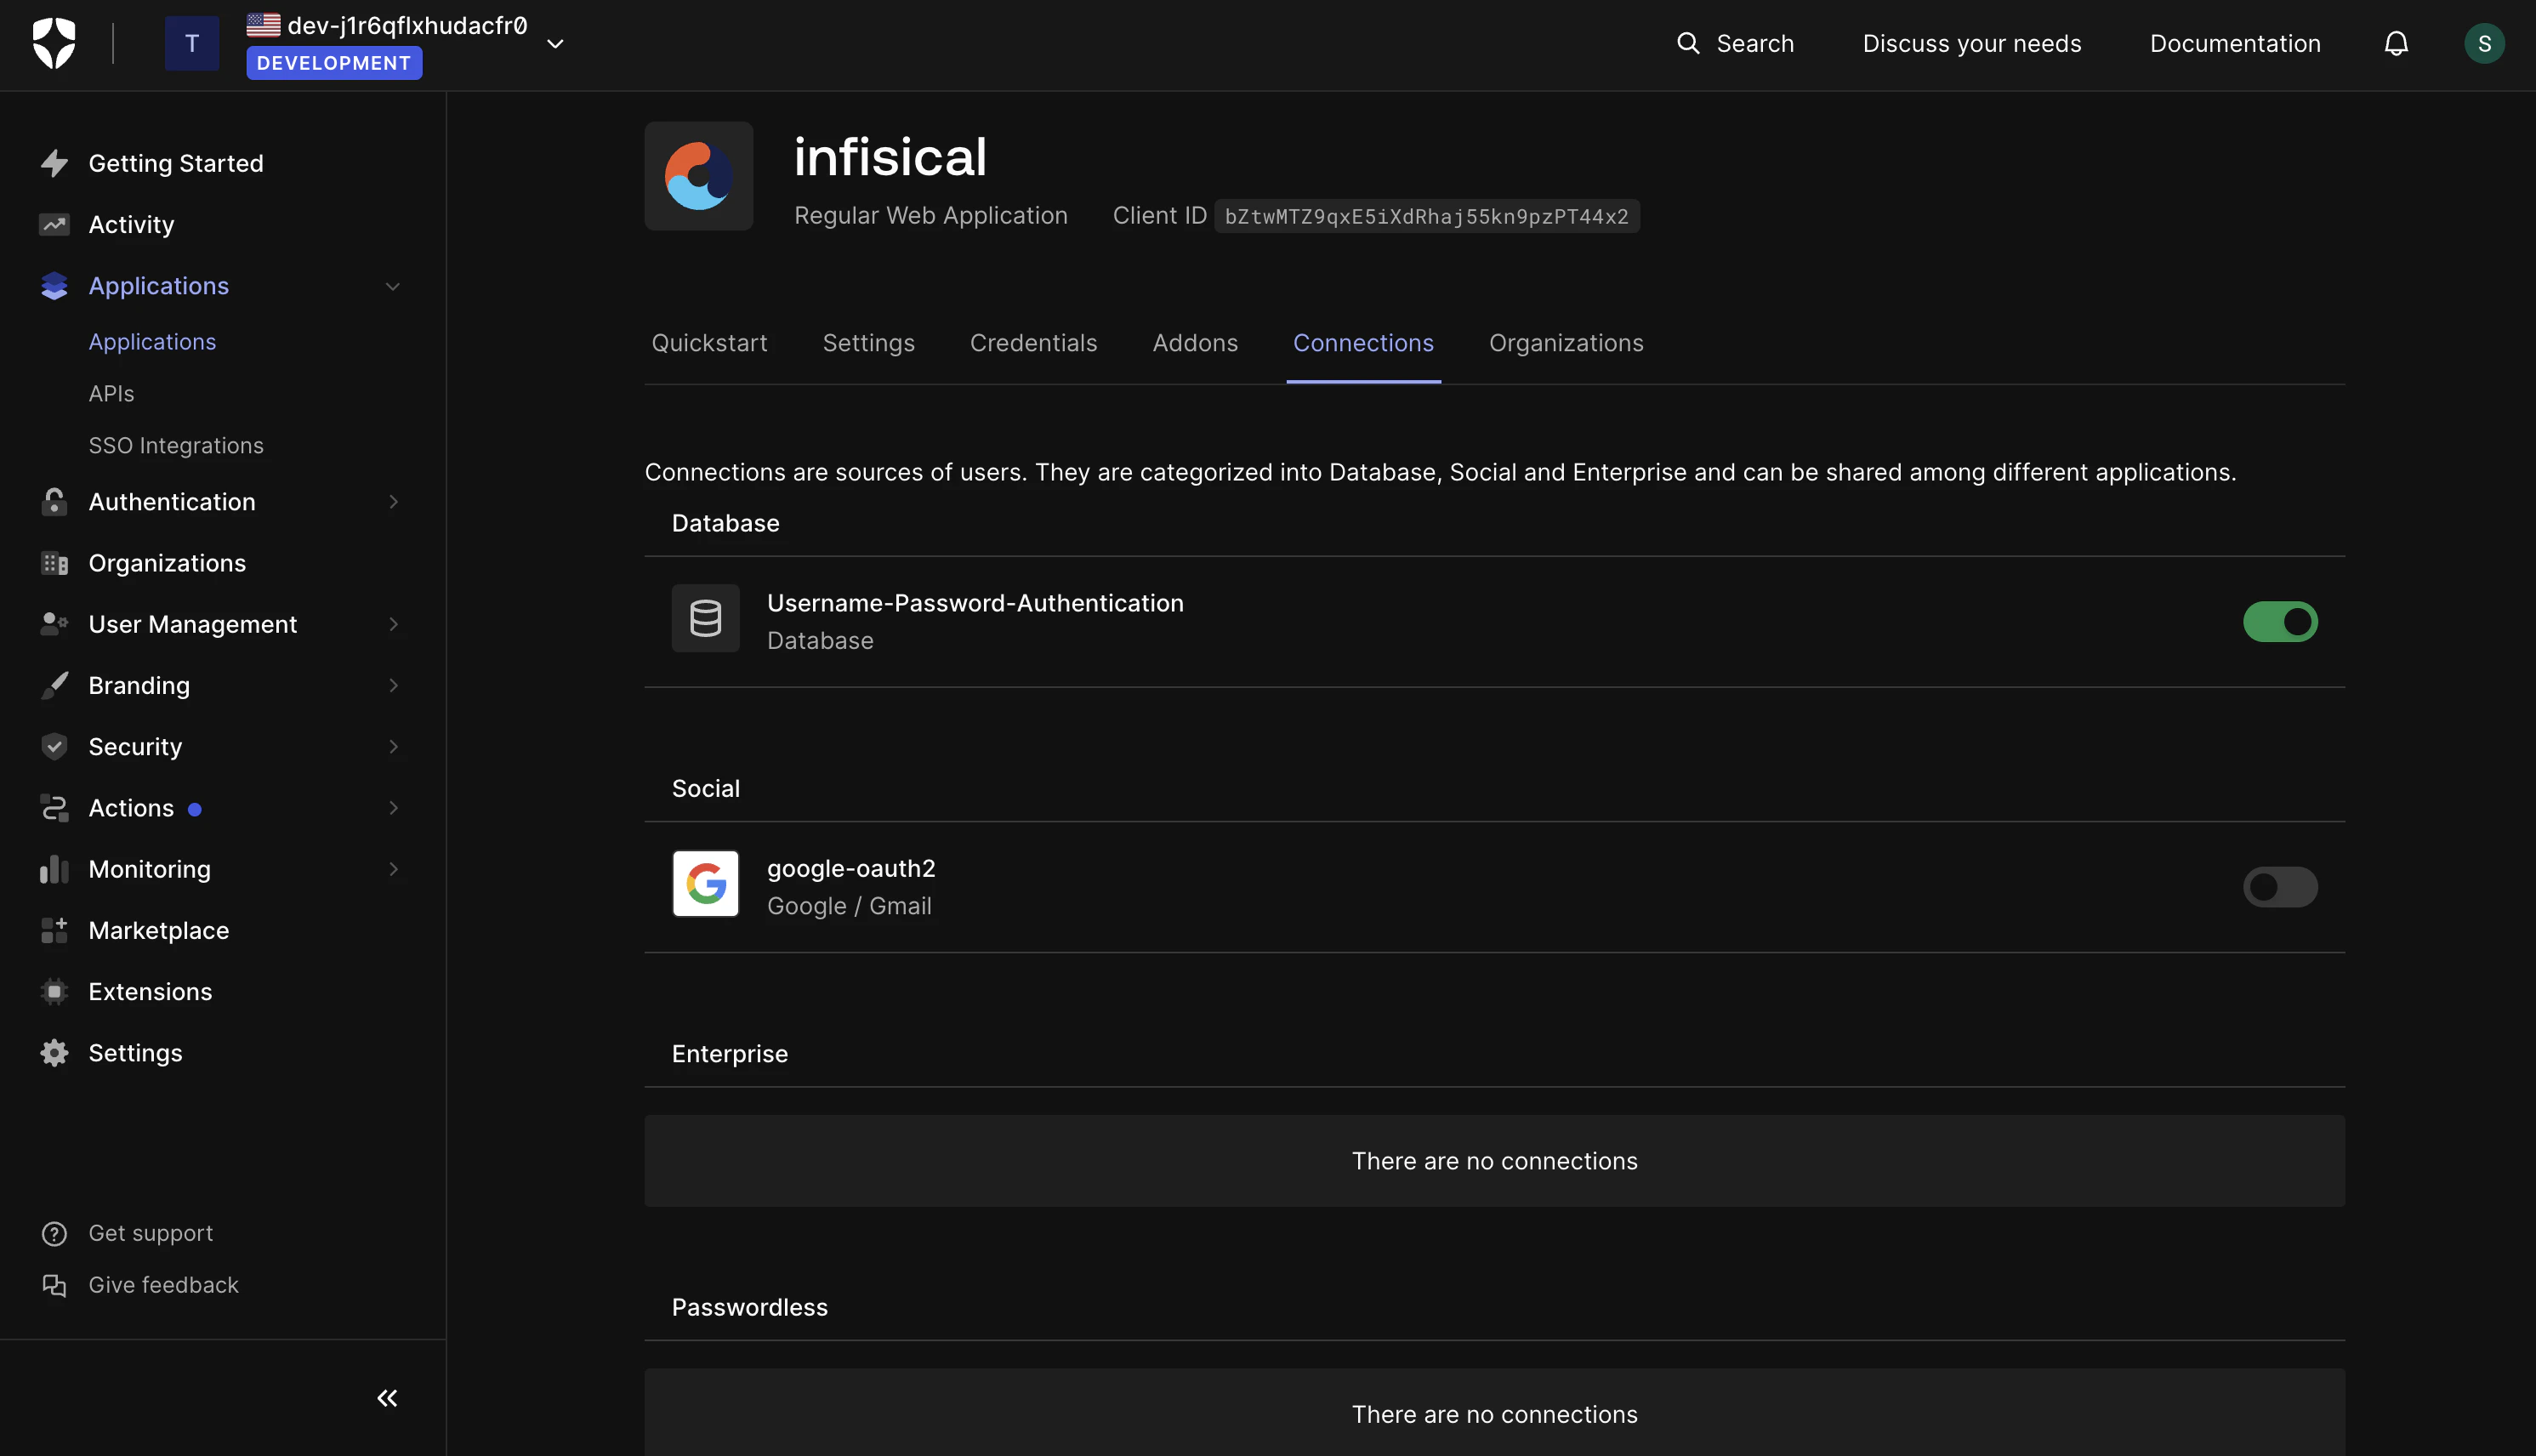Click the infisical application logo
The height and width of the screenshot is (1456, 2536).
click(699, 176)
